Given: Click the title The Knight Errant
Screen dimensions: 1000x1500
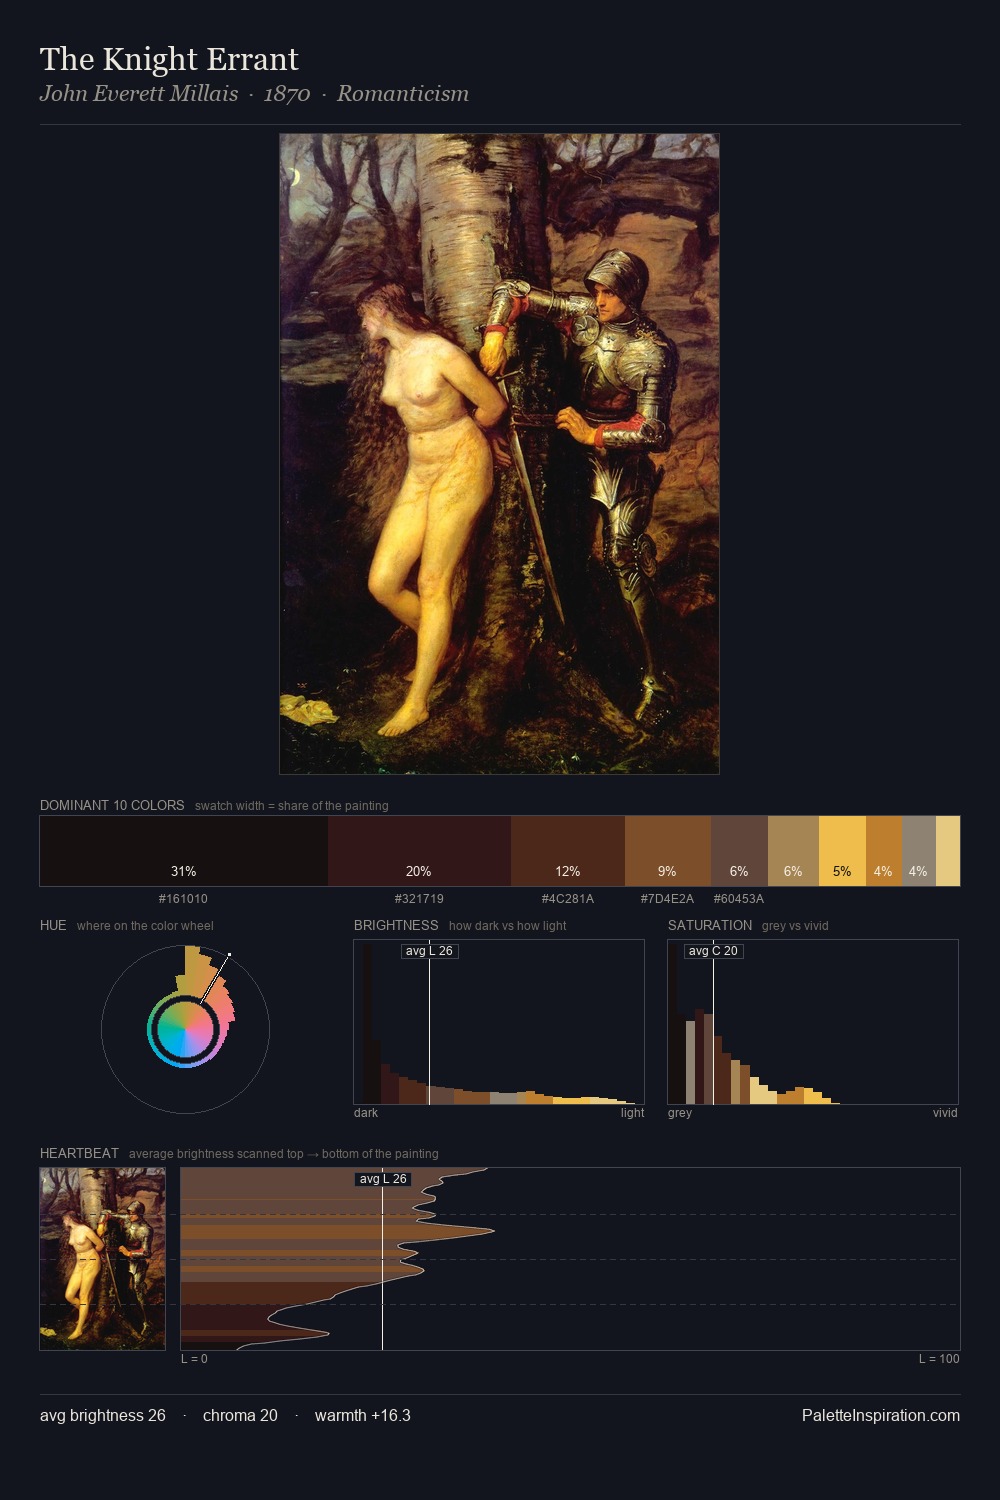Looking at the screenshot, I should pos(169,59).
